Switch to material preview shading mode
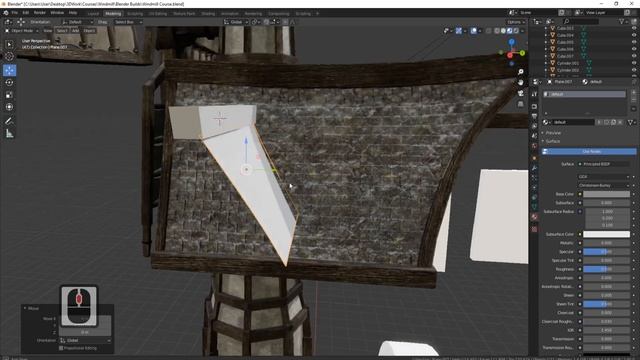 point(509,31)
